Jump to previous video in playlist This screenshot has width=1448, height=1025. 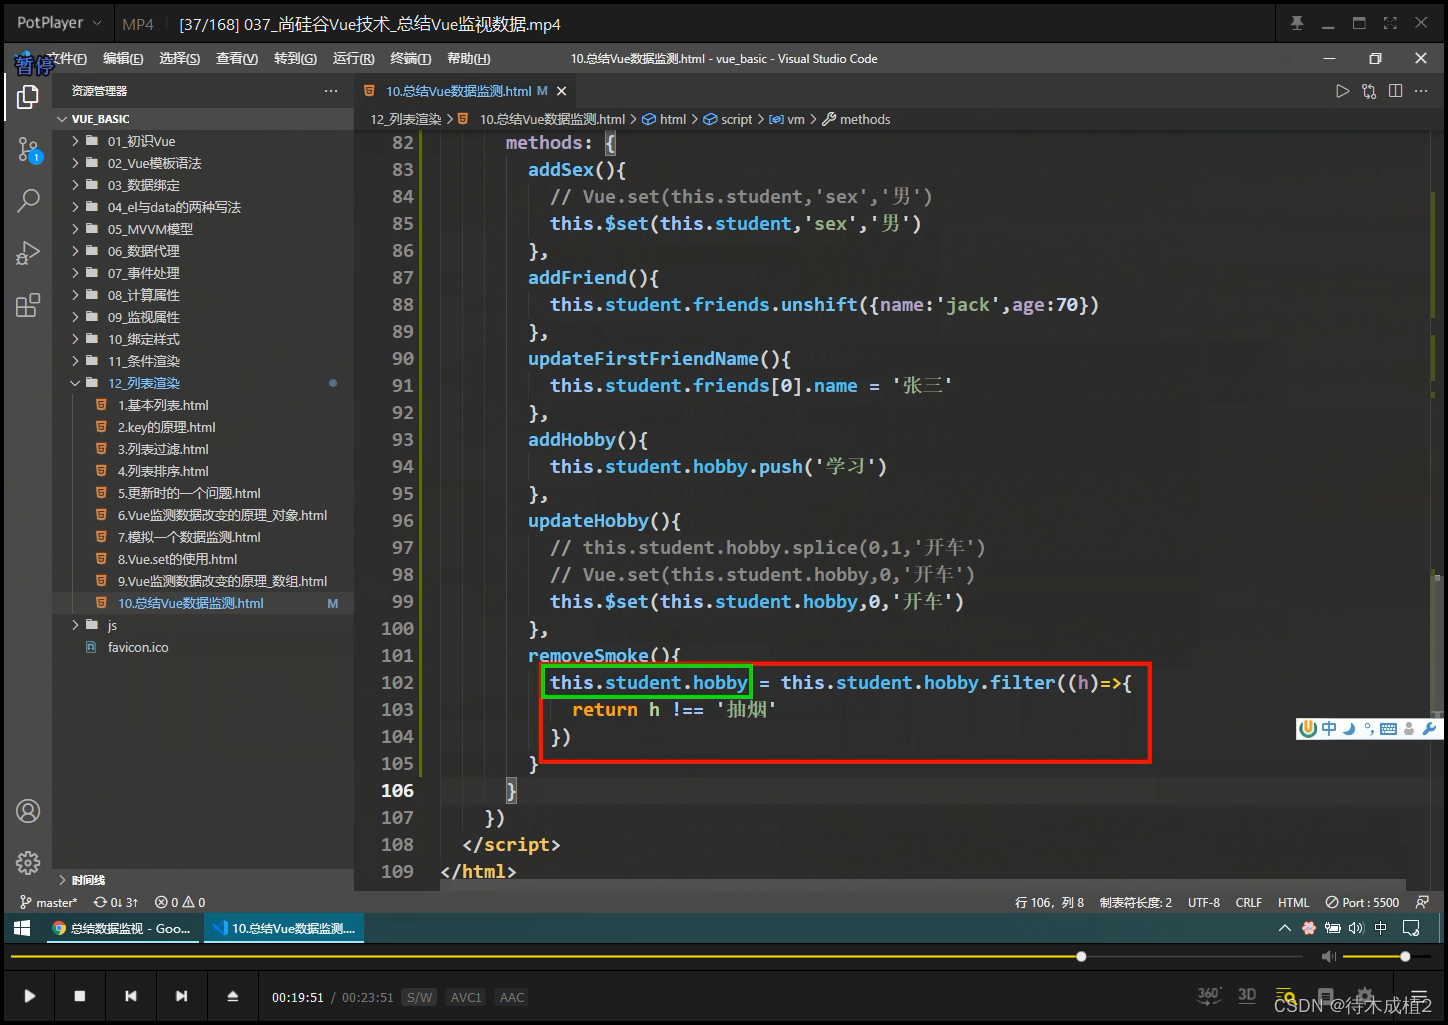[131, 996]
